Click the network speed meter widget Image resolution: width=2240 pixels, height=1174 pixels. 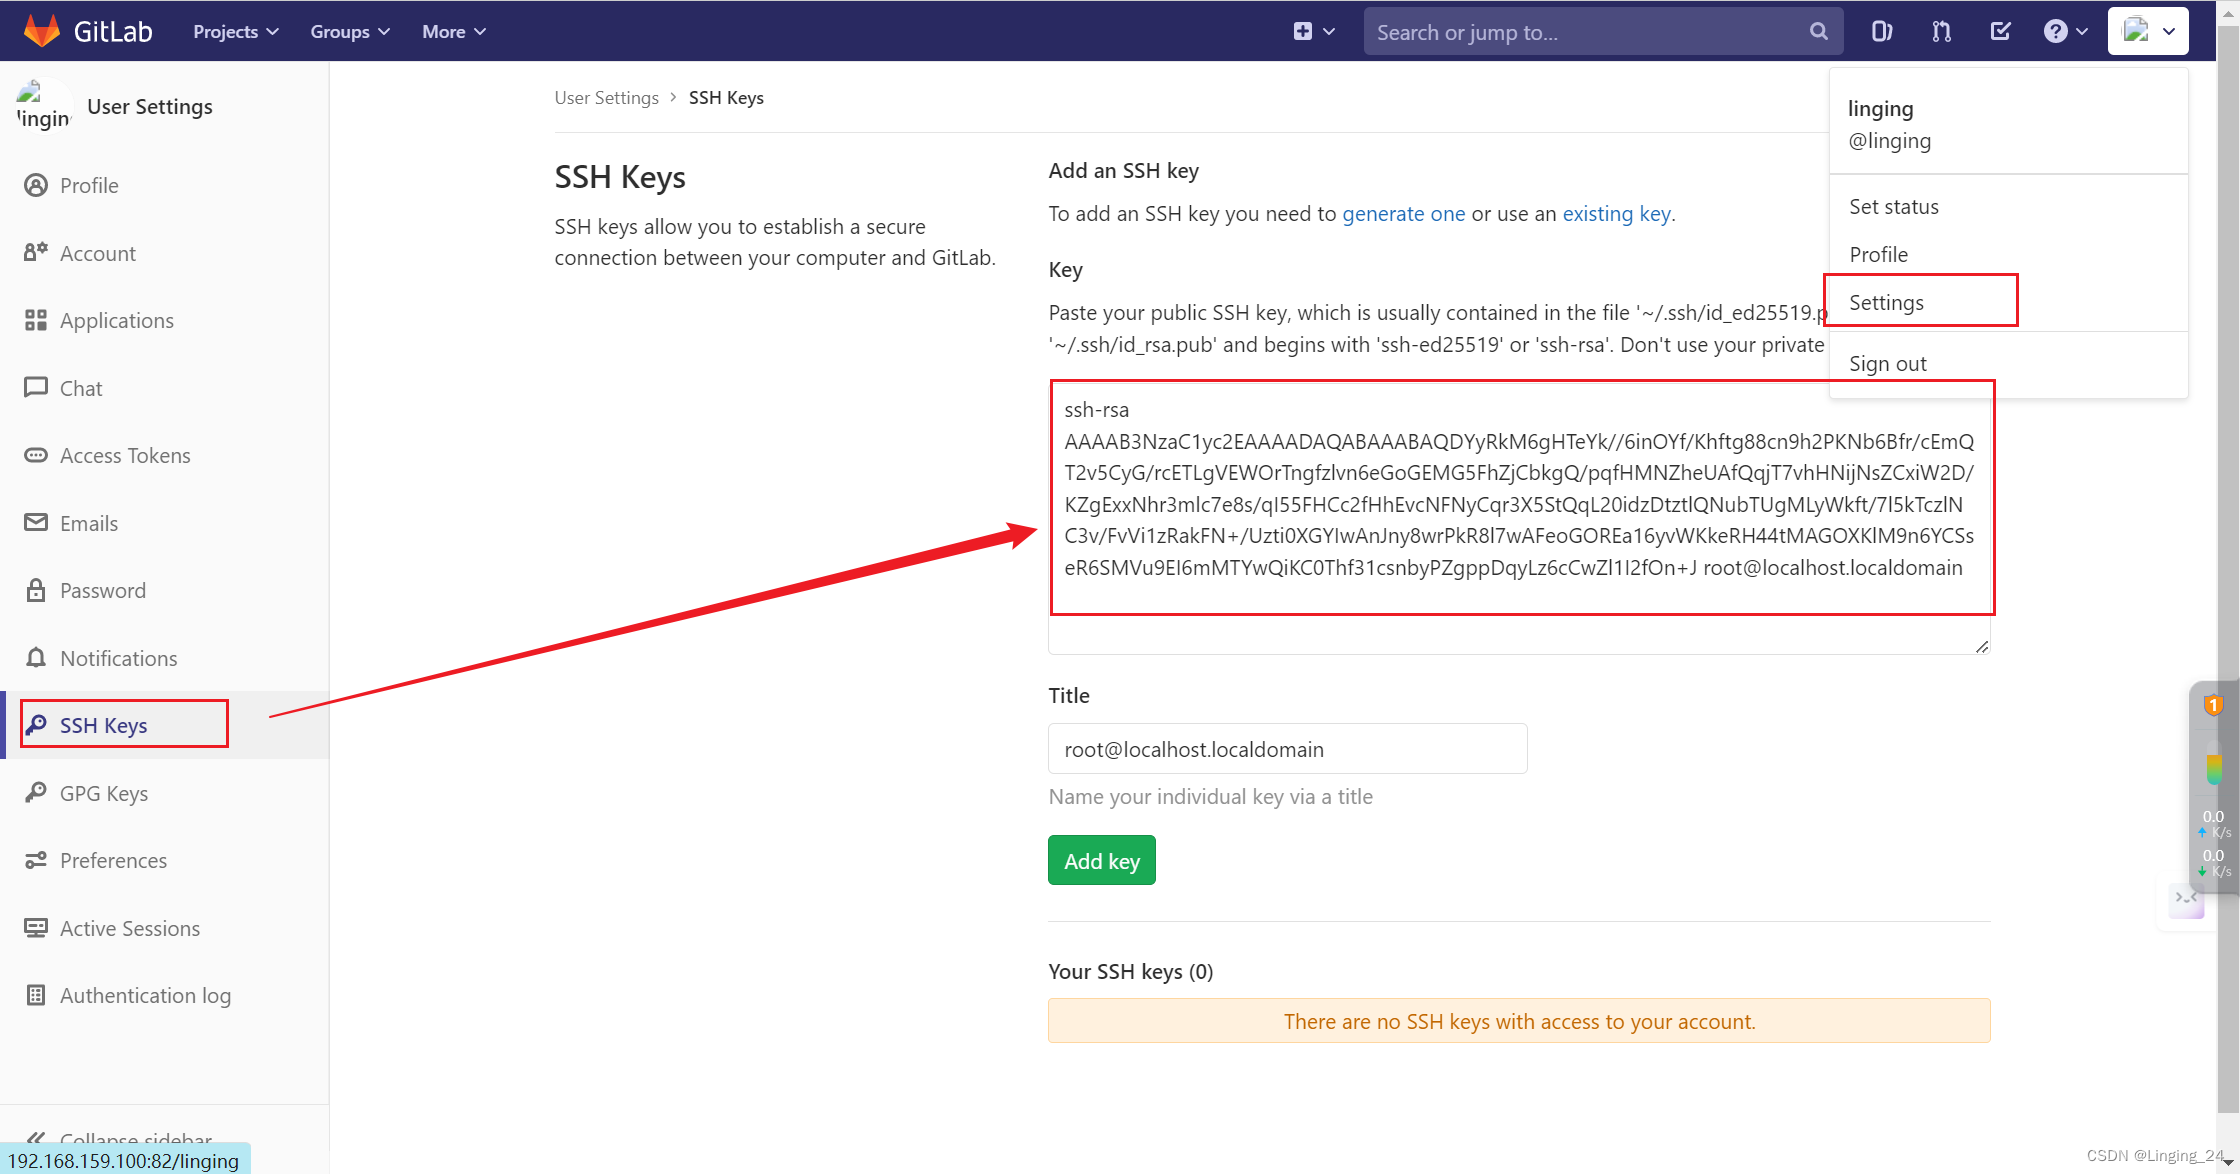pyautogui.click(x=2214, y=843)
